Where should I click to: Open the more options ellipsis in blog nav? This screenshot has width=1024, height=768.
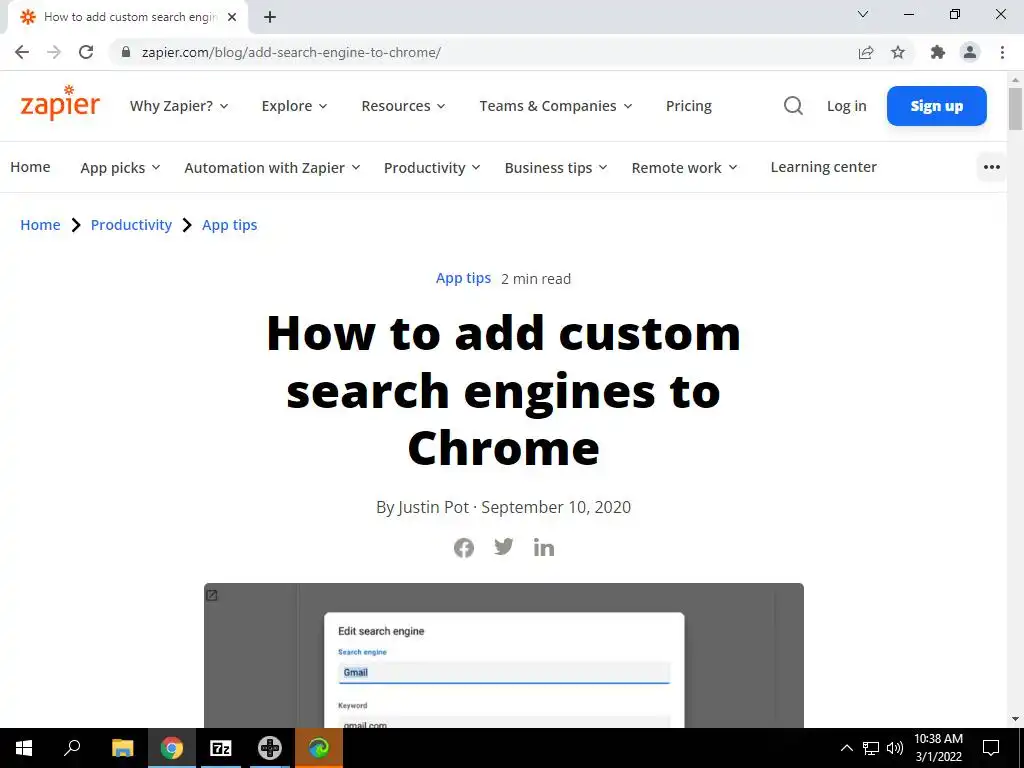(991, 167)
